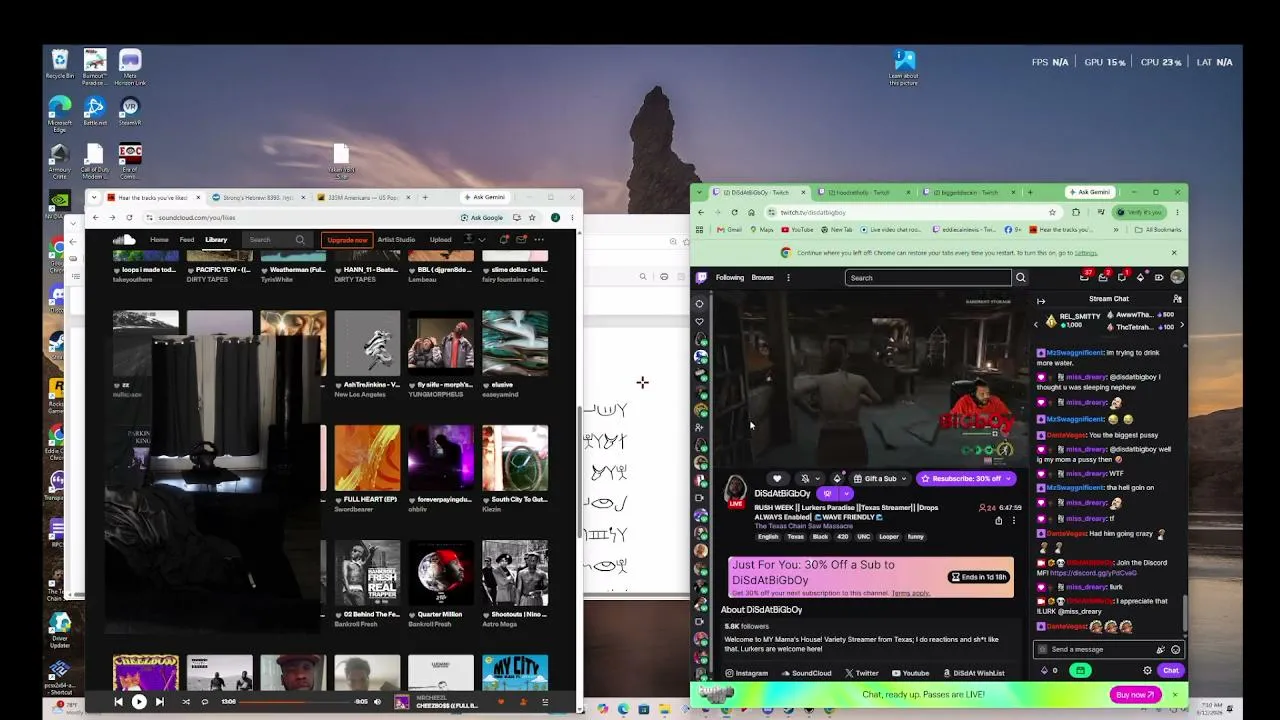Switch to 335M Americans tab

pos(363,197)
